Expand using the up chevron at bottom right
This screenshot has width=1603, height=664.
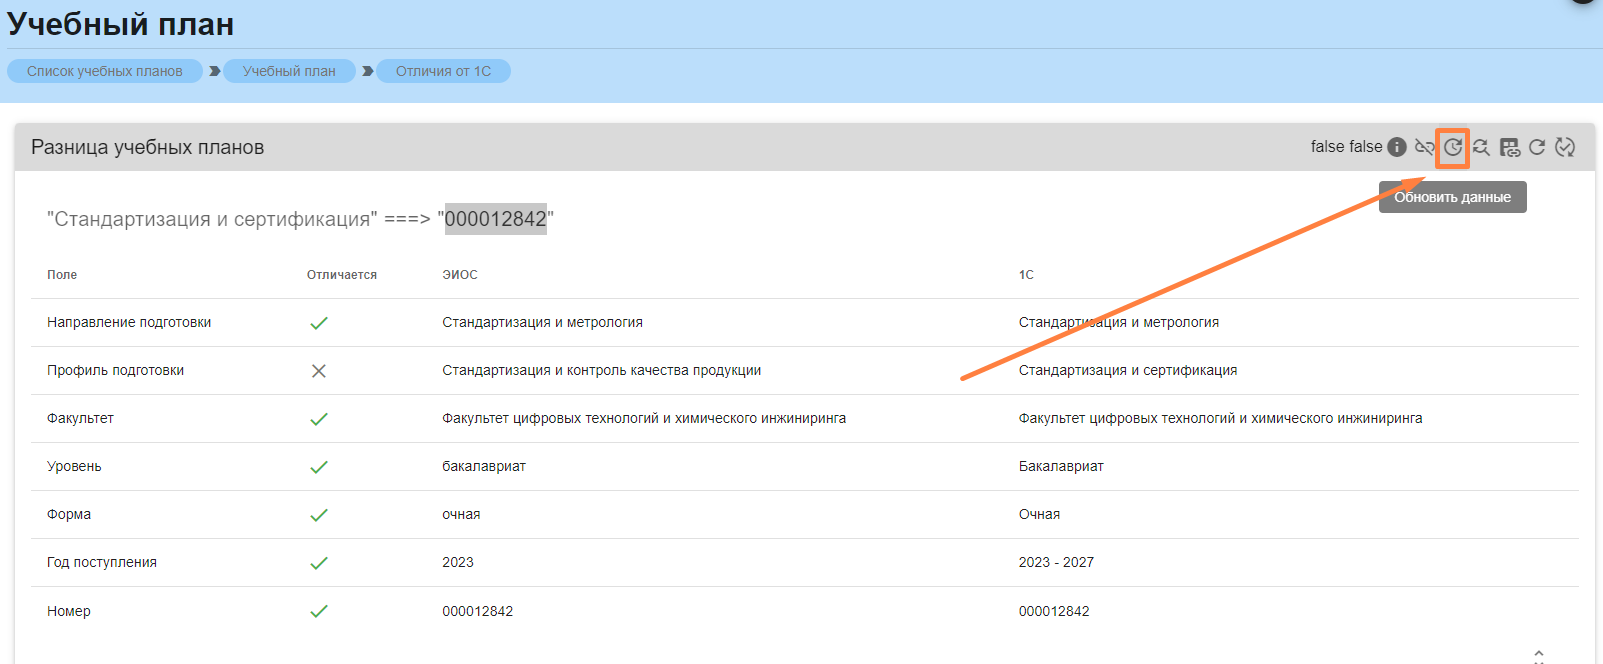pyautogui.click(x=1539, y=654)
